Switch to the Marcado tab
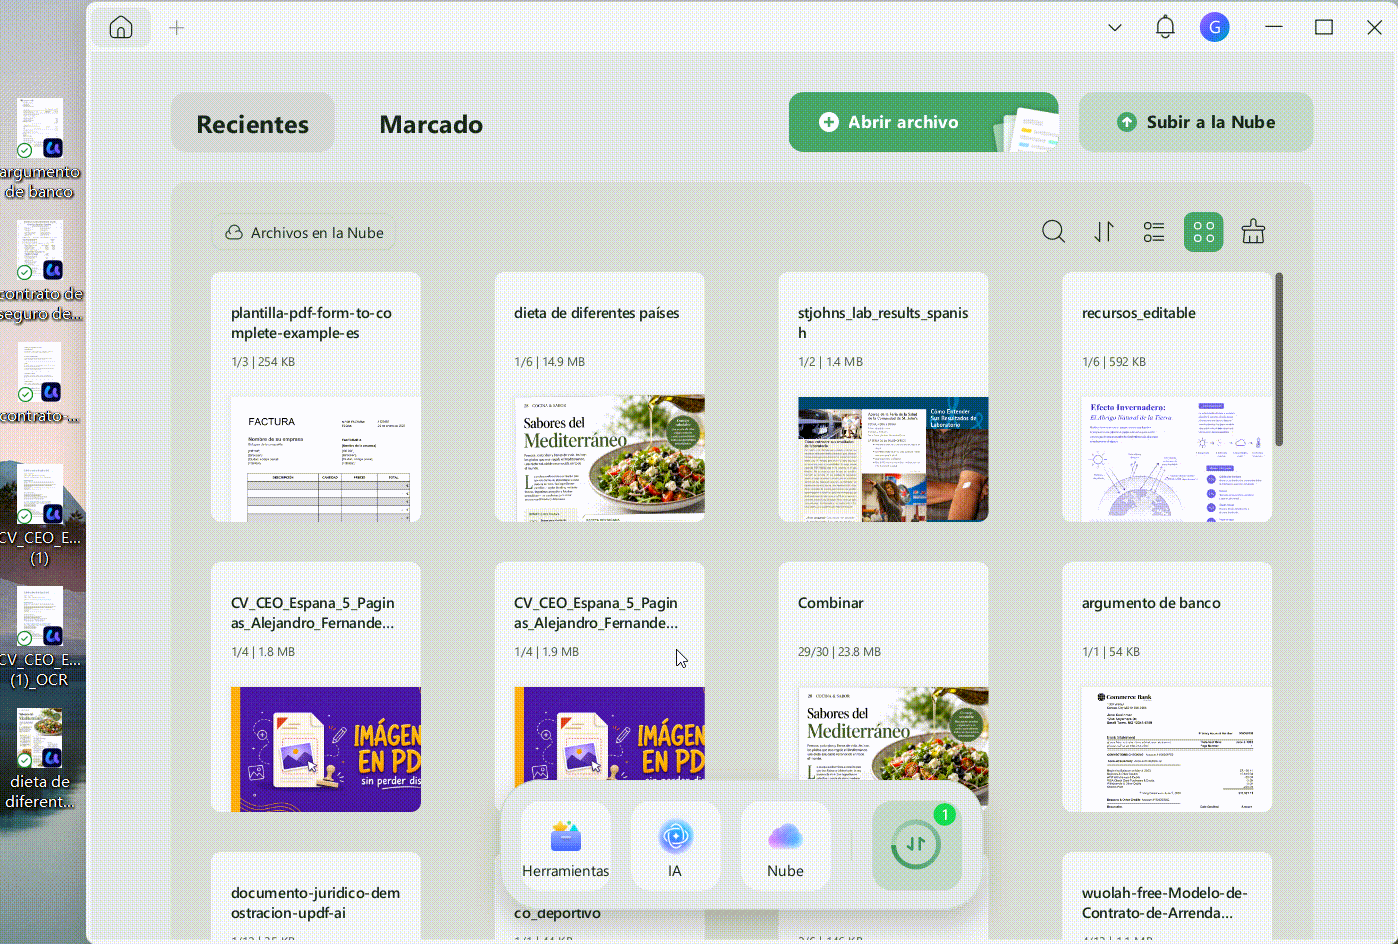Viewport: 1398px width, 944px height. [431, 124]
